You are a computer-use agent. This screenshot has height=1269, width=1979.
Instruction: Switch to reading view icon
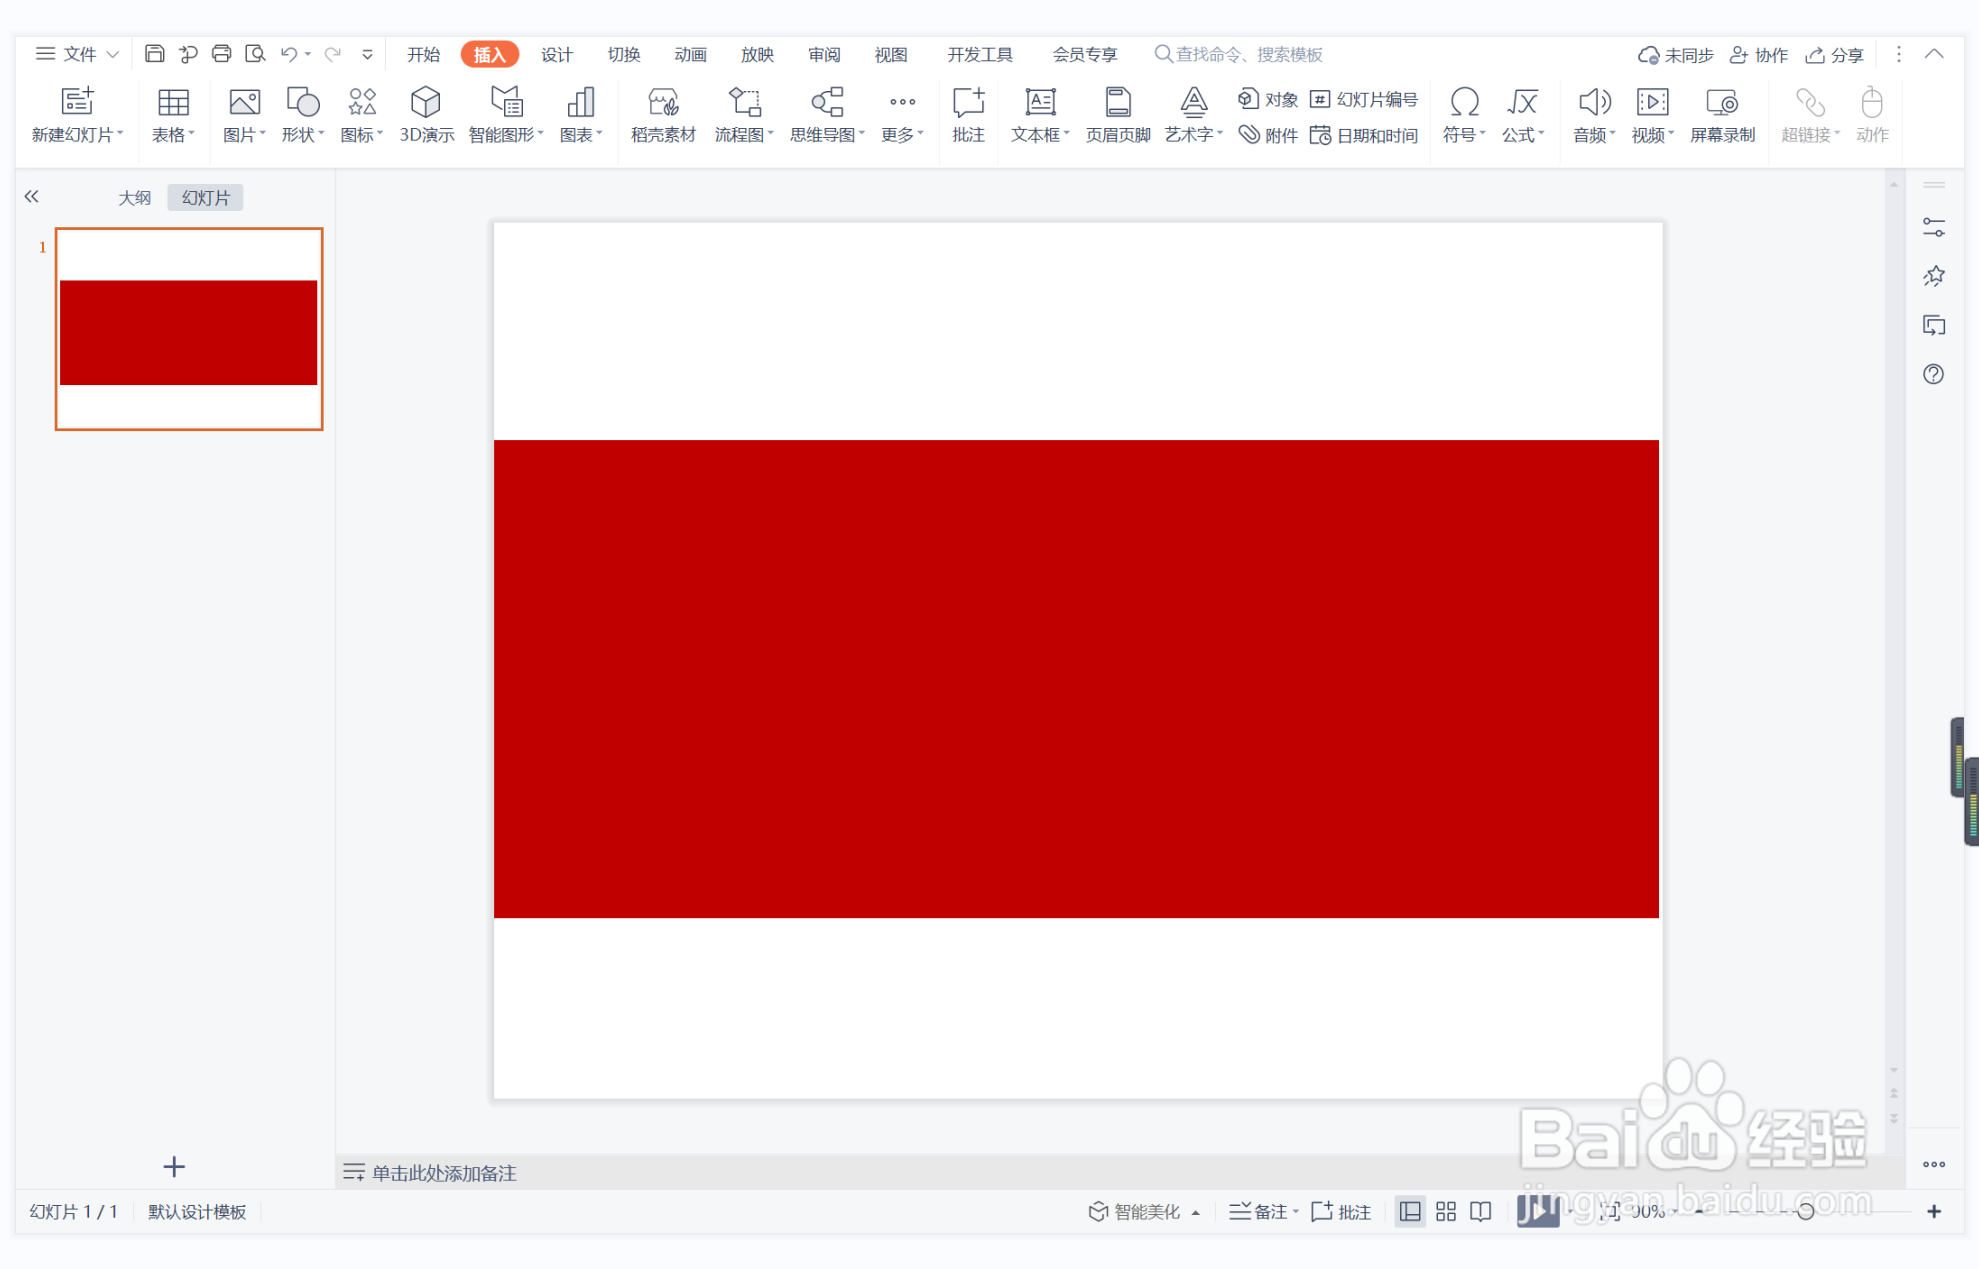pyautogui.click(x=1481, y=1211)
